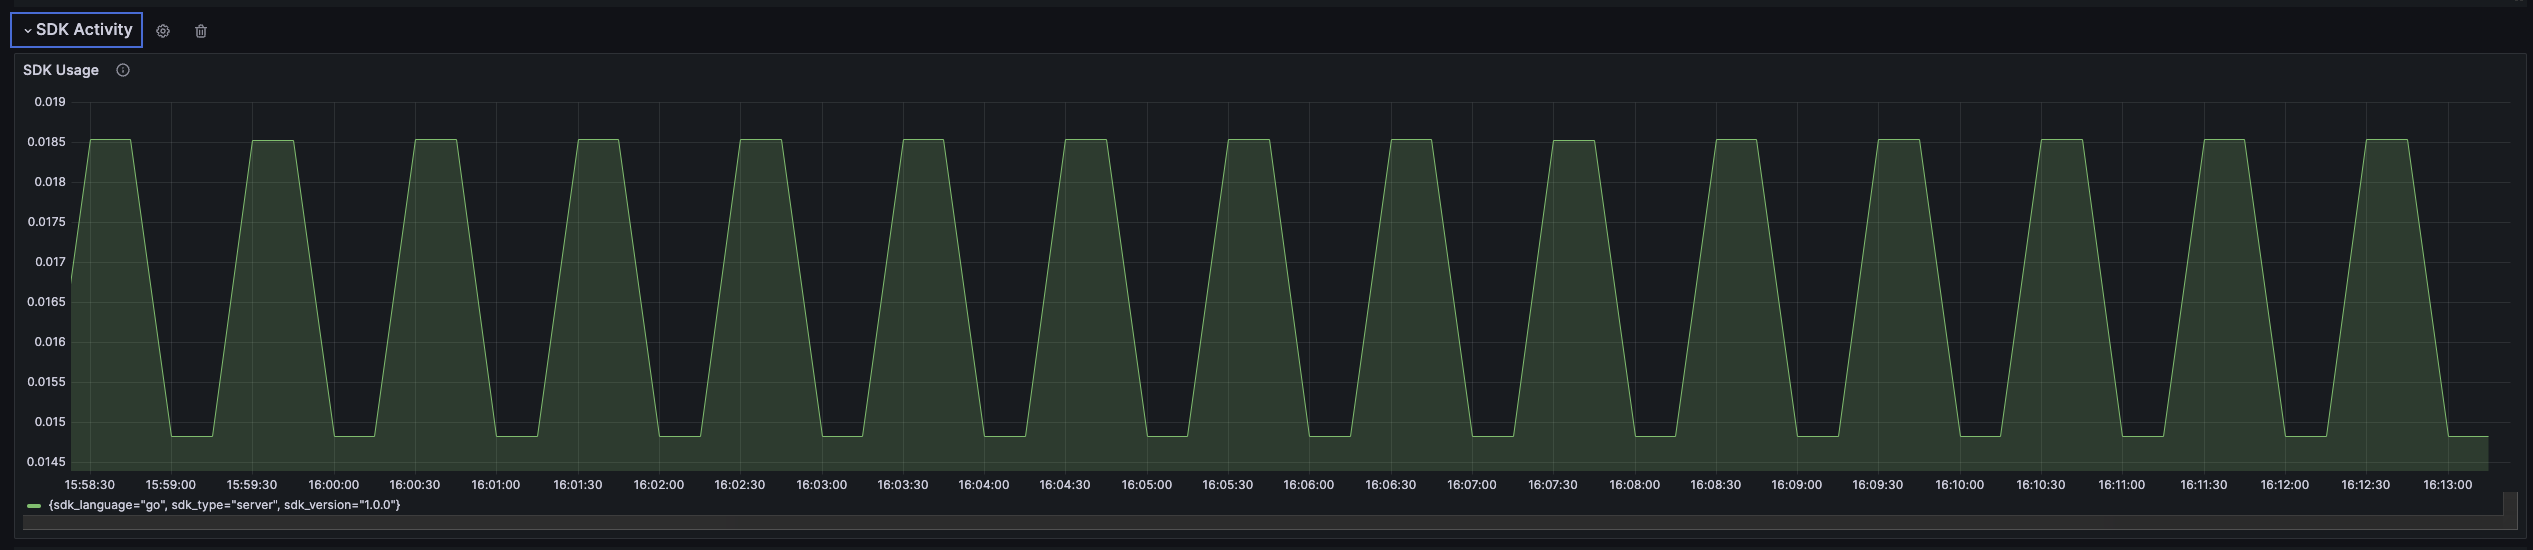Click the 16:05:00 time axis label
Screen dimensions: 2533x550
1147,485
